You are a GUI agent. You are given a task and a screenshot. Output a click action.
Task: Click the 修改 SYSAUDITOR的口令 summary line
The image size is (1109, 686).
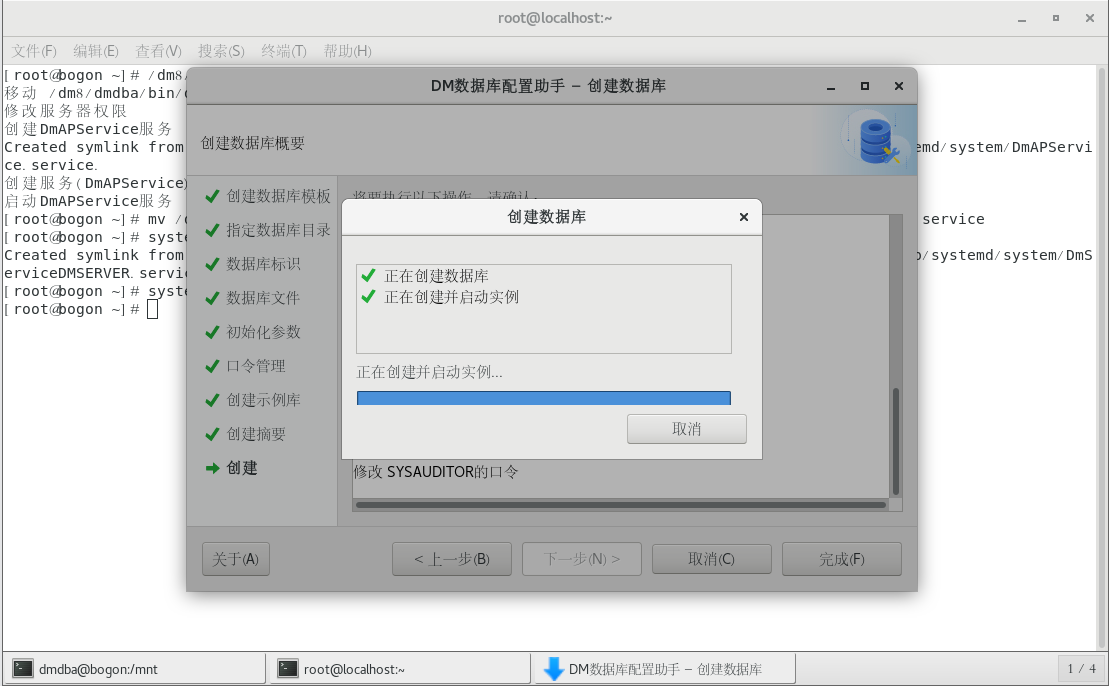[x=436, y=472]
